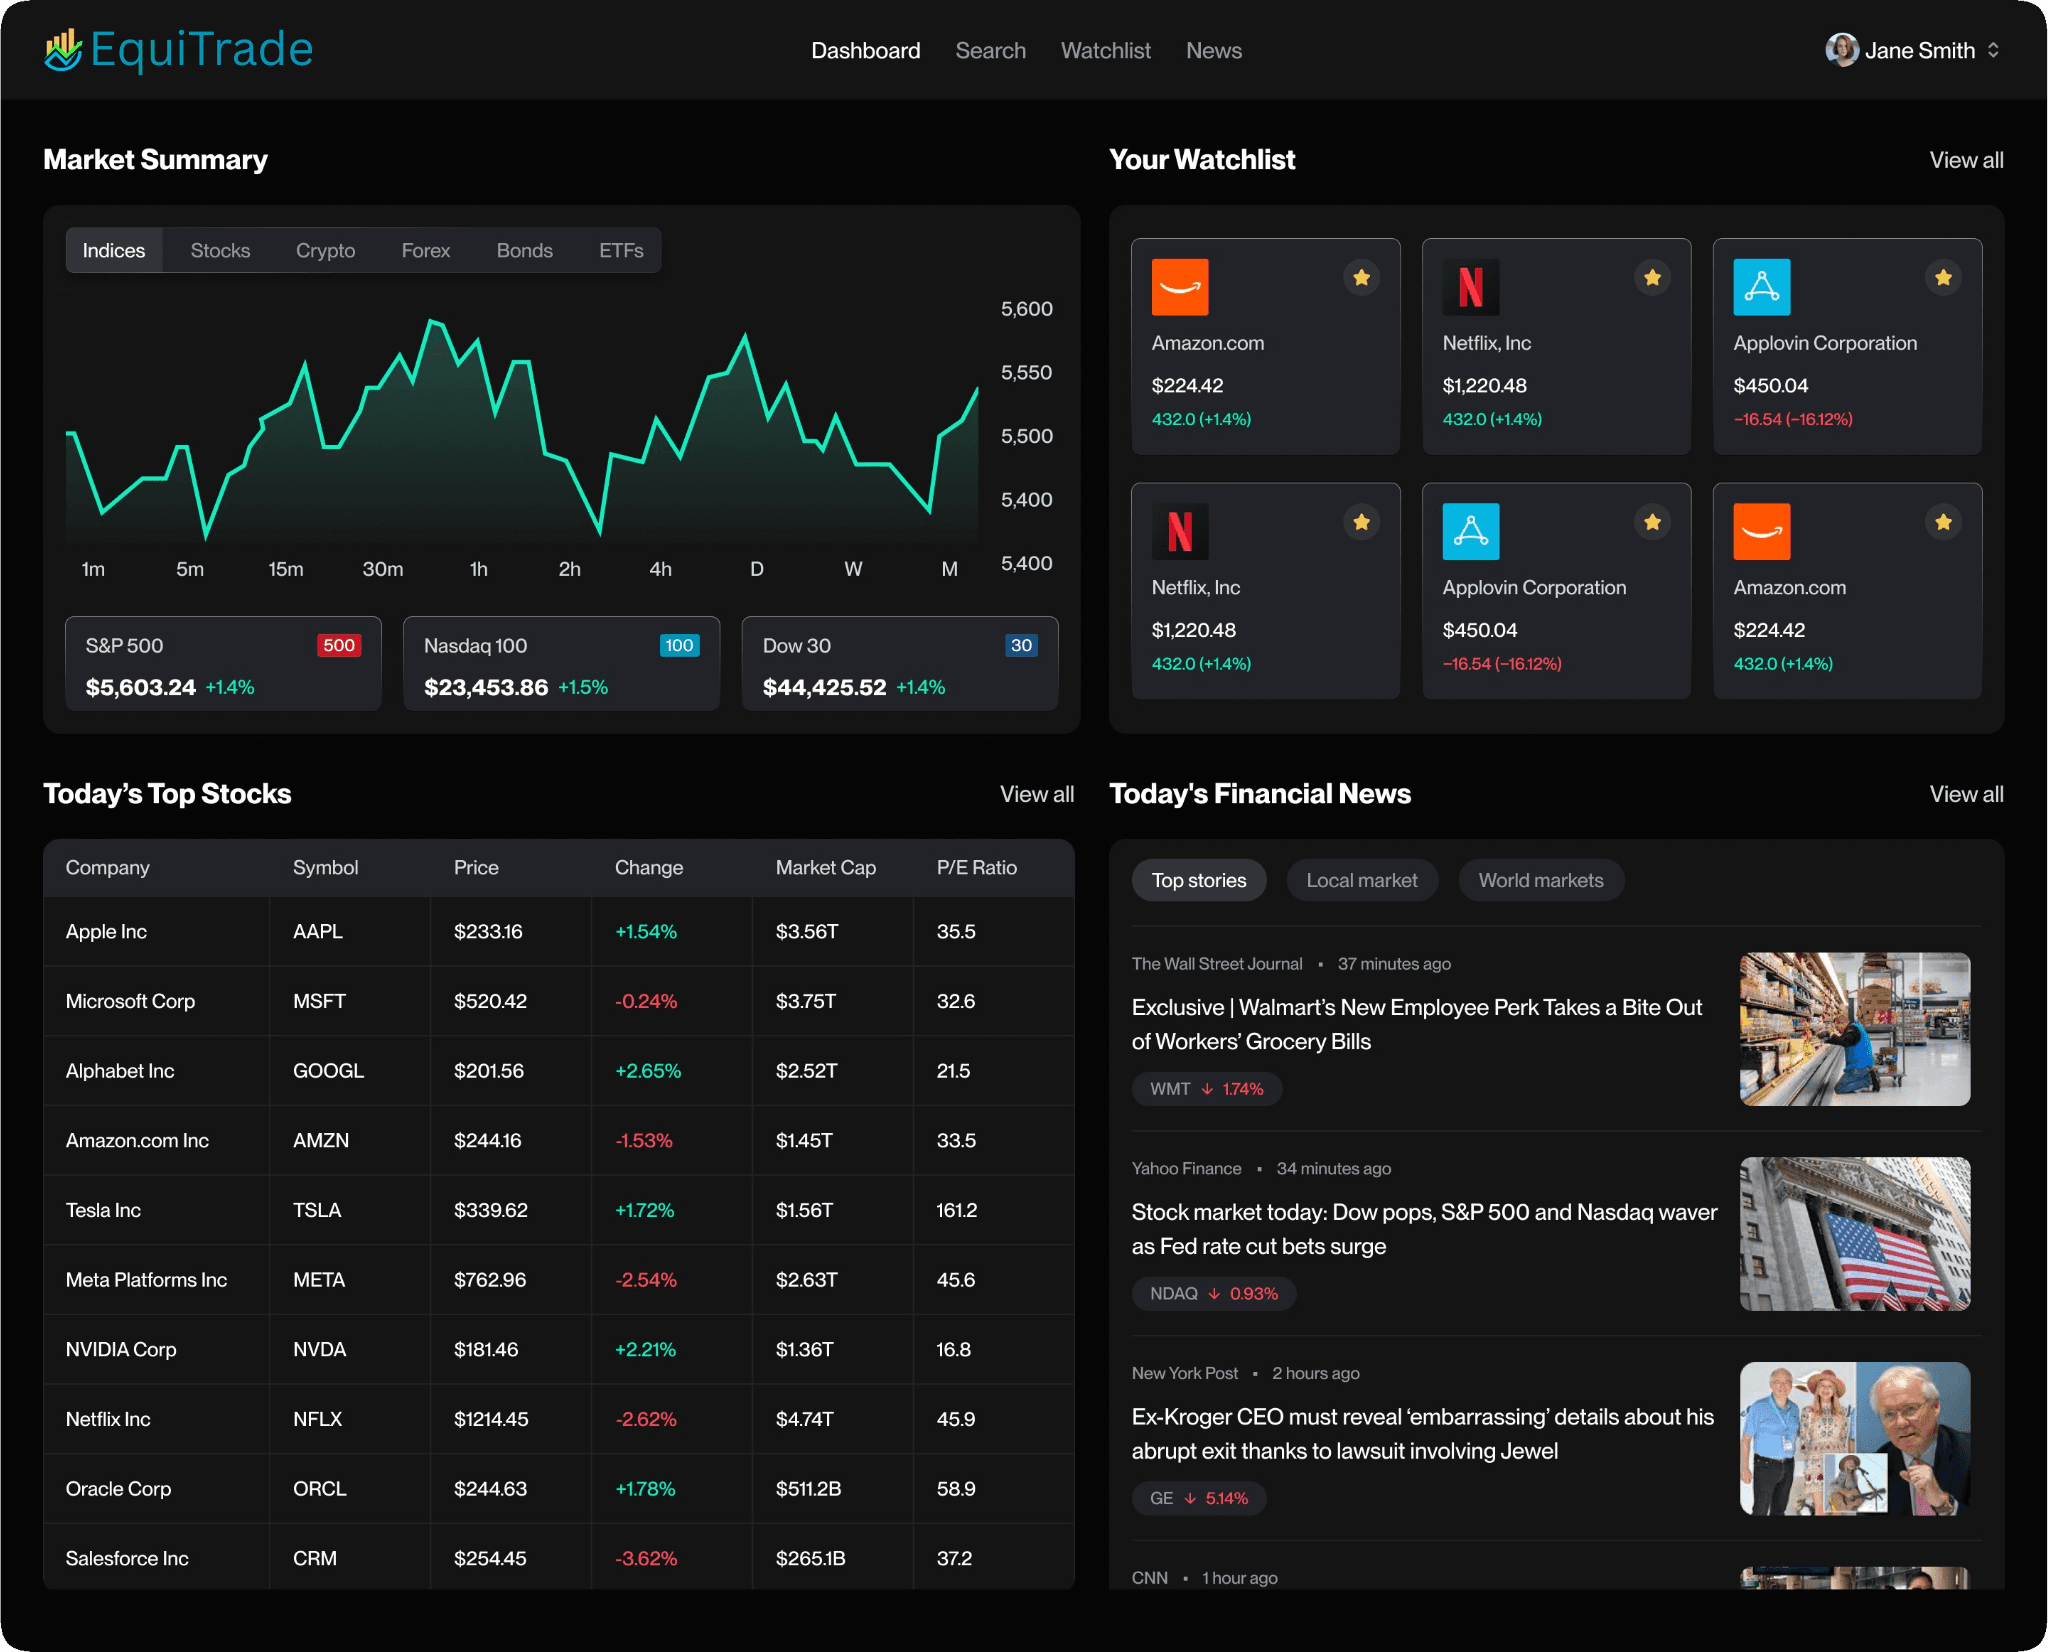
Task: Click the Applovin icon in the second row
Action: (x=1472, y=531)
